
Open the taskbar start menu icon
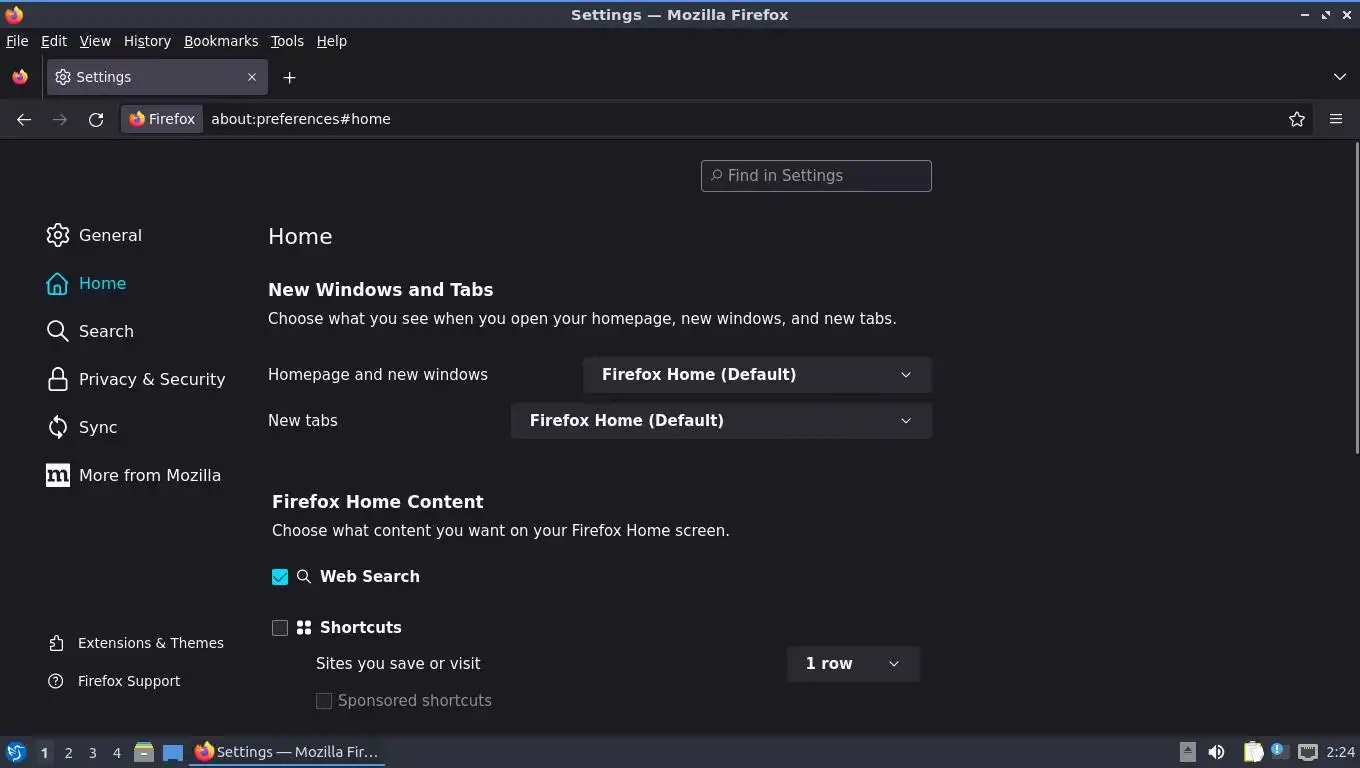click(x=16, y=752)
